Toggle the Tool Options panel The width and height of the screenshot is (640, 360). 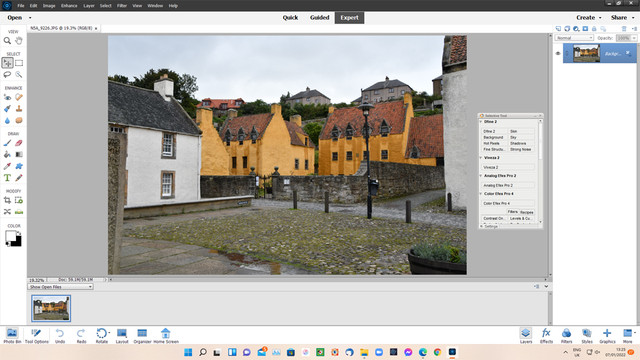point(36,336)
